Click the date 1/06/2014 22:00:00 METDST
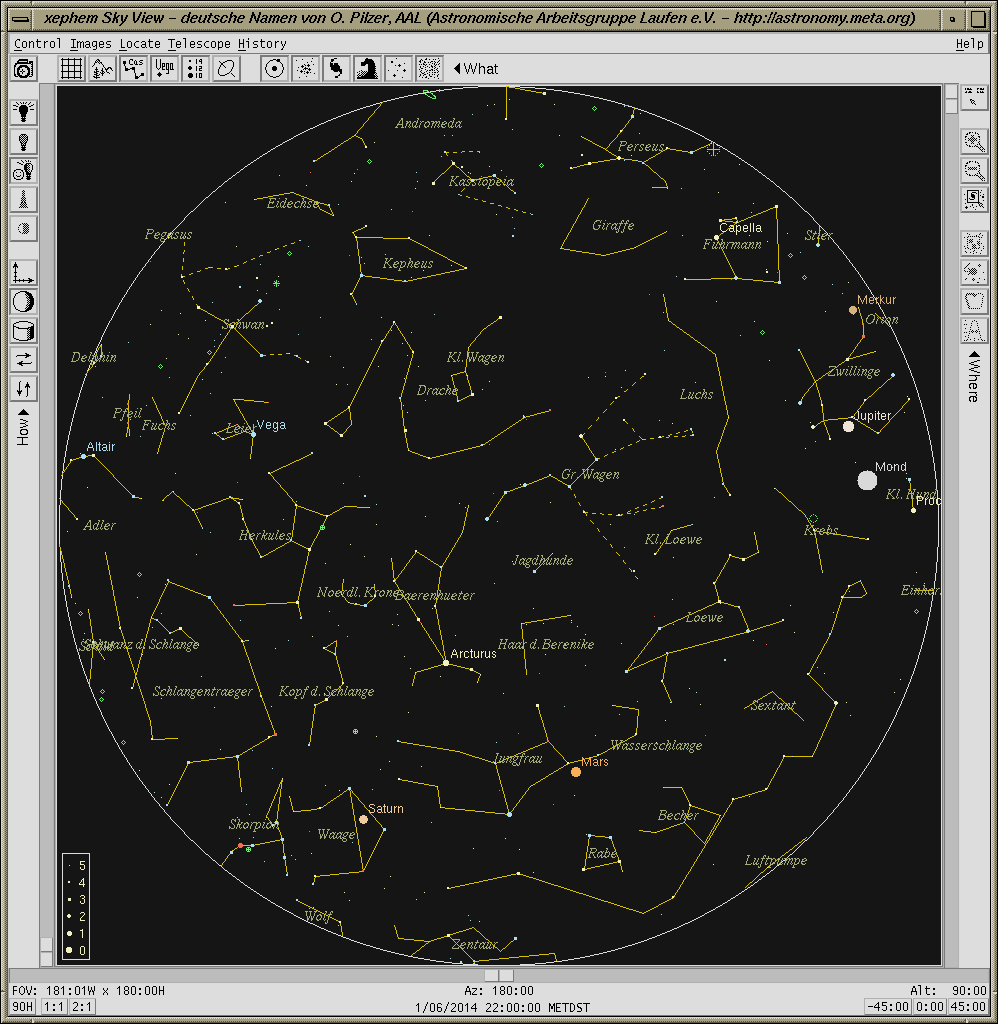Screen dimensions: 998x1024 pyautogui.click(x=502, y=1008)
